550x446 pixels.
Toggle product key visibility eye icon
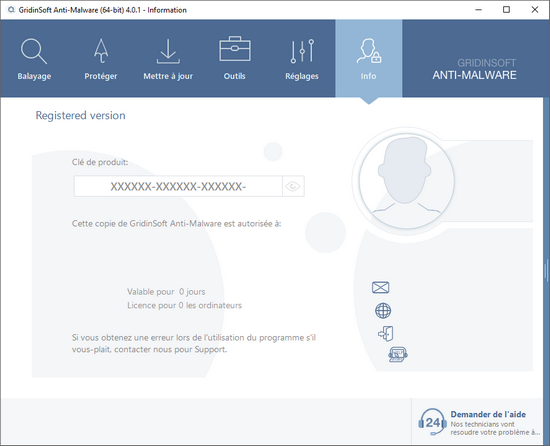pos(293,186)
